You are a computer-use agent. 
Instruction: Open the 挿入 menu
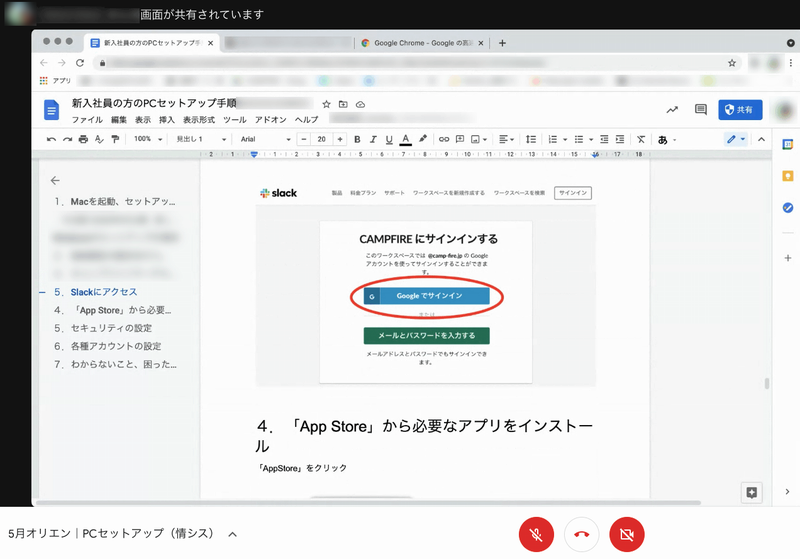(x=167, y=119)
